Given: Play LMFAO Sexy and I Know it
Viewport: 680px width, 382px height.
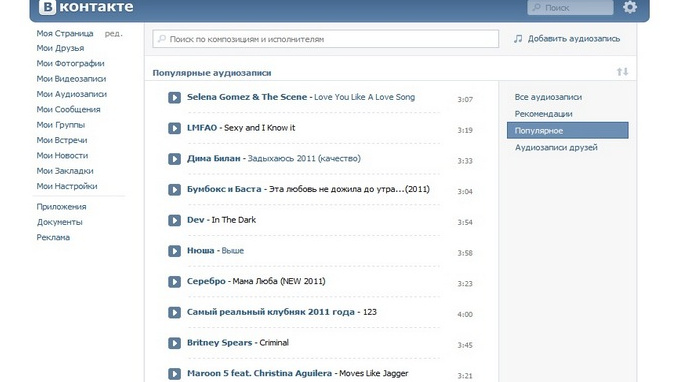Looking at the screenshot, I should (x=174, y=128).
